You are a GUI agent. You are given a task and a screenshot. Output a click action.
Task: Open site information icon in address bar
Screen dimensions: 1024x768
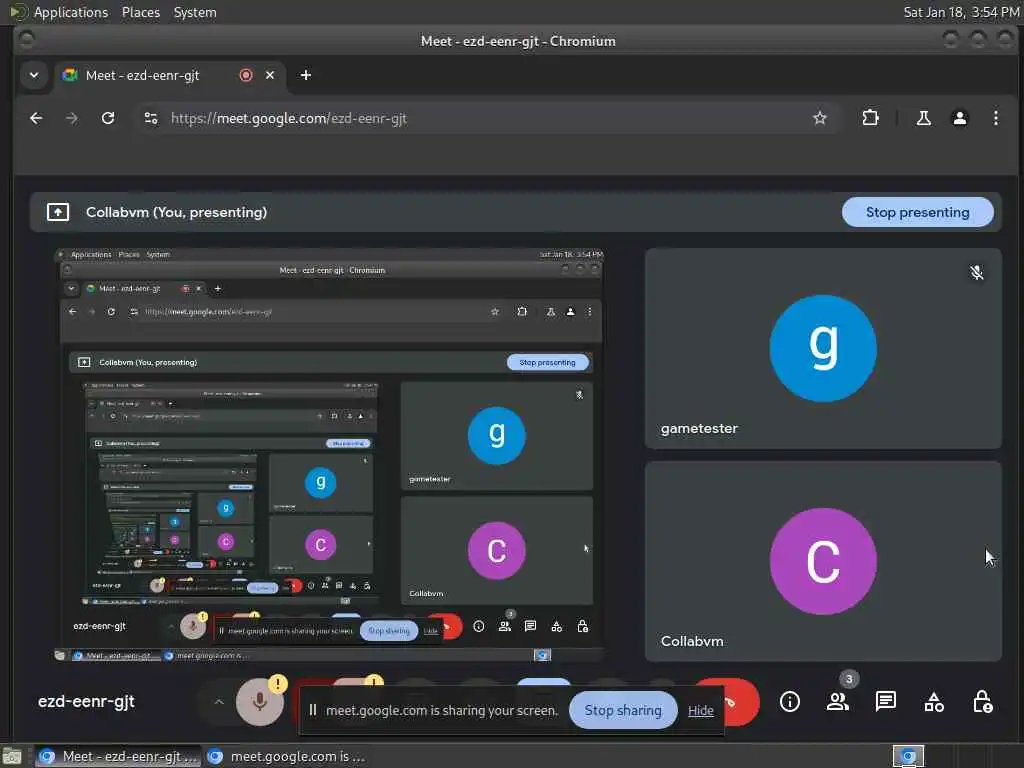coord(151,118)
